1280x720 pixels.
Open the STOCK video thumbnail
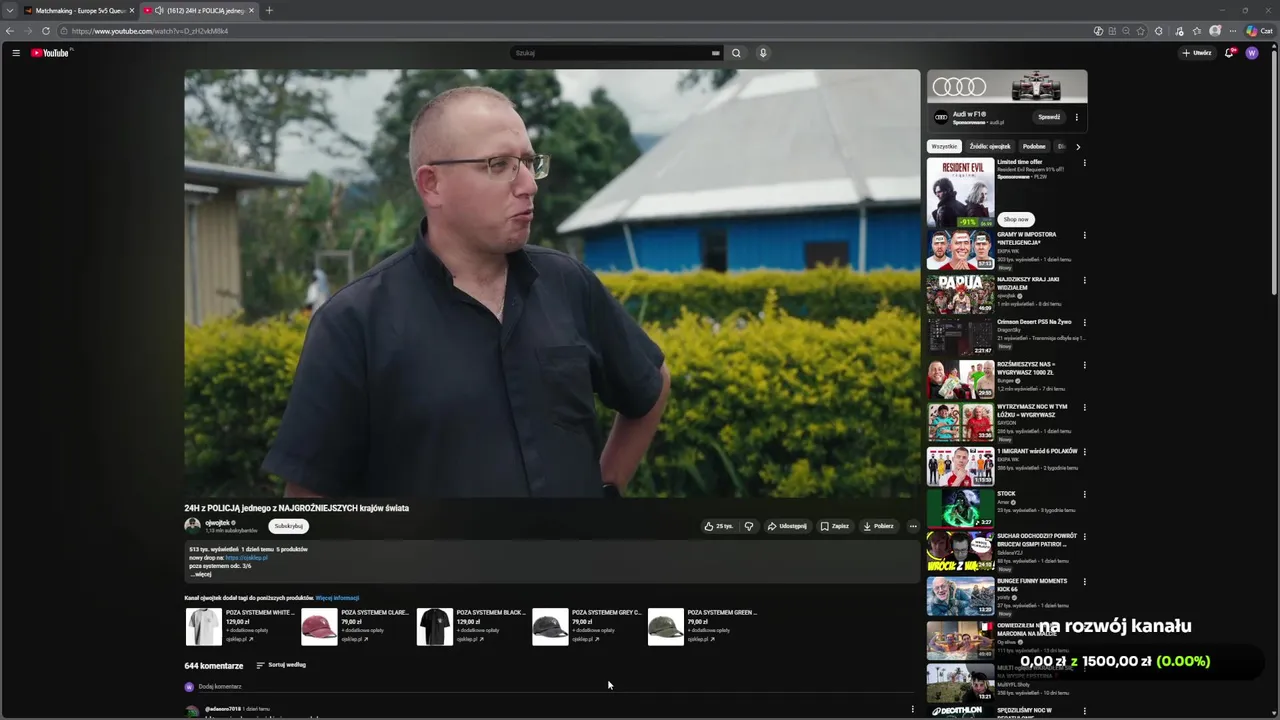[960, 508]
